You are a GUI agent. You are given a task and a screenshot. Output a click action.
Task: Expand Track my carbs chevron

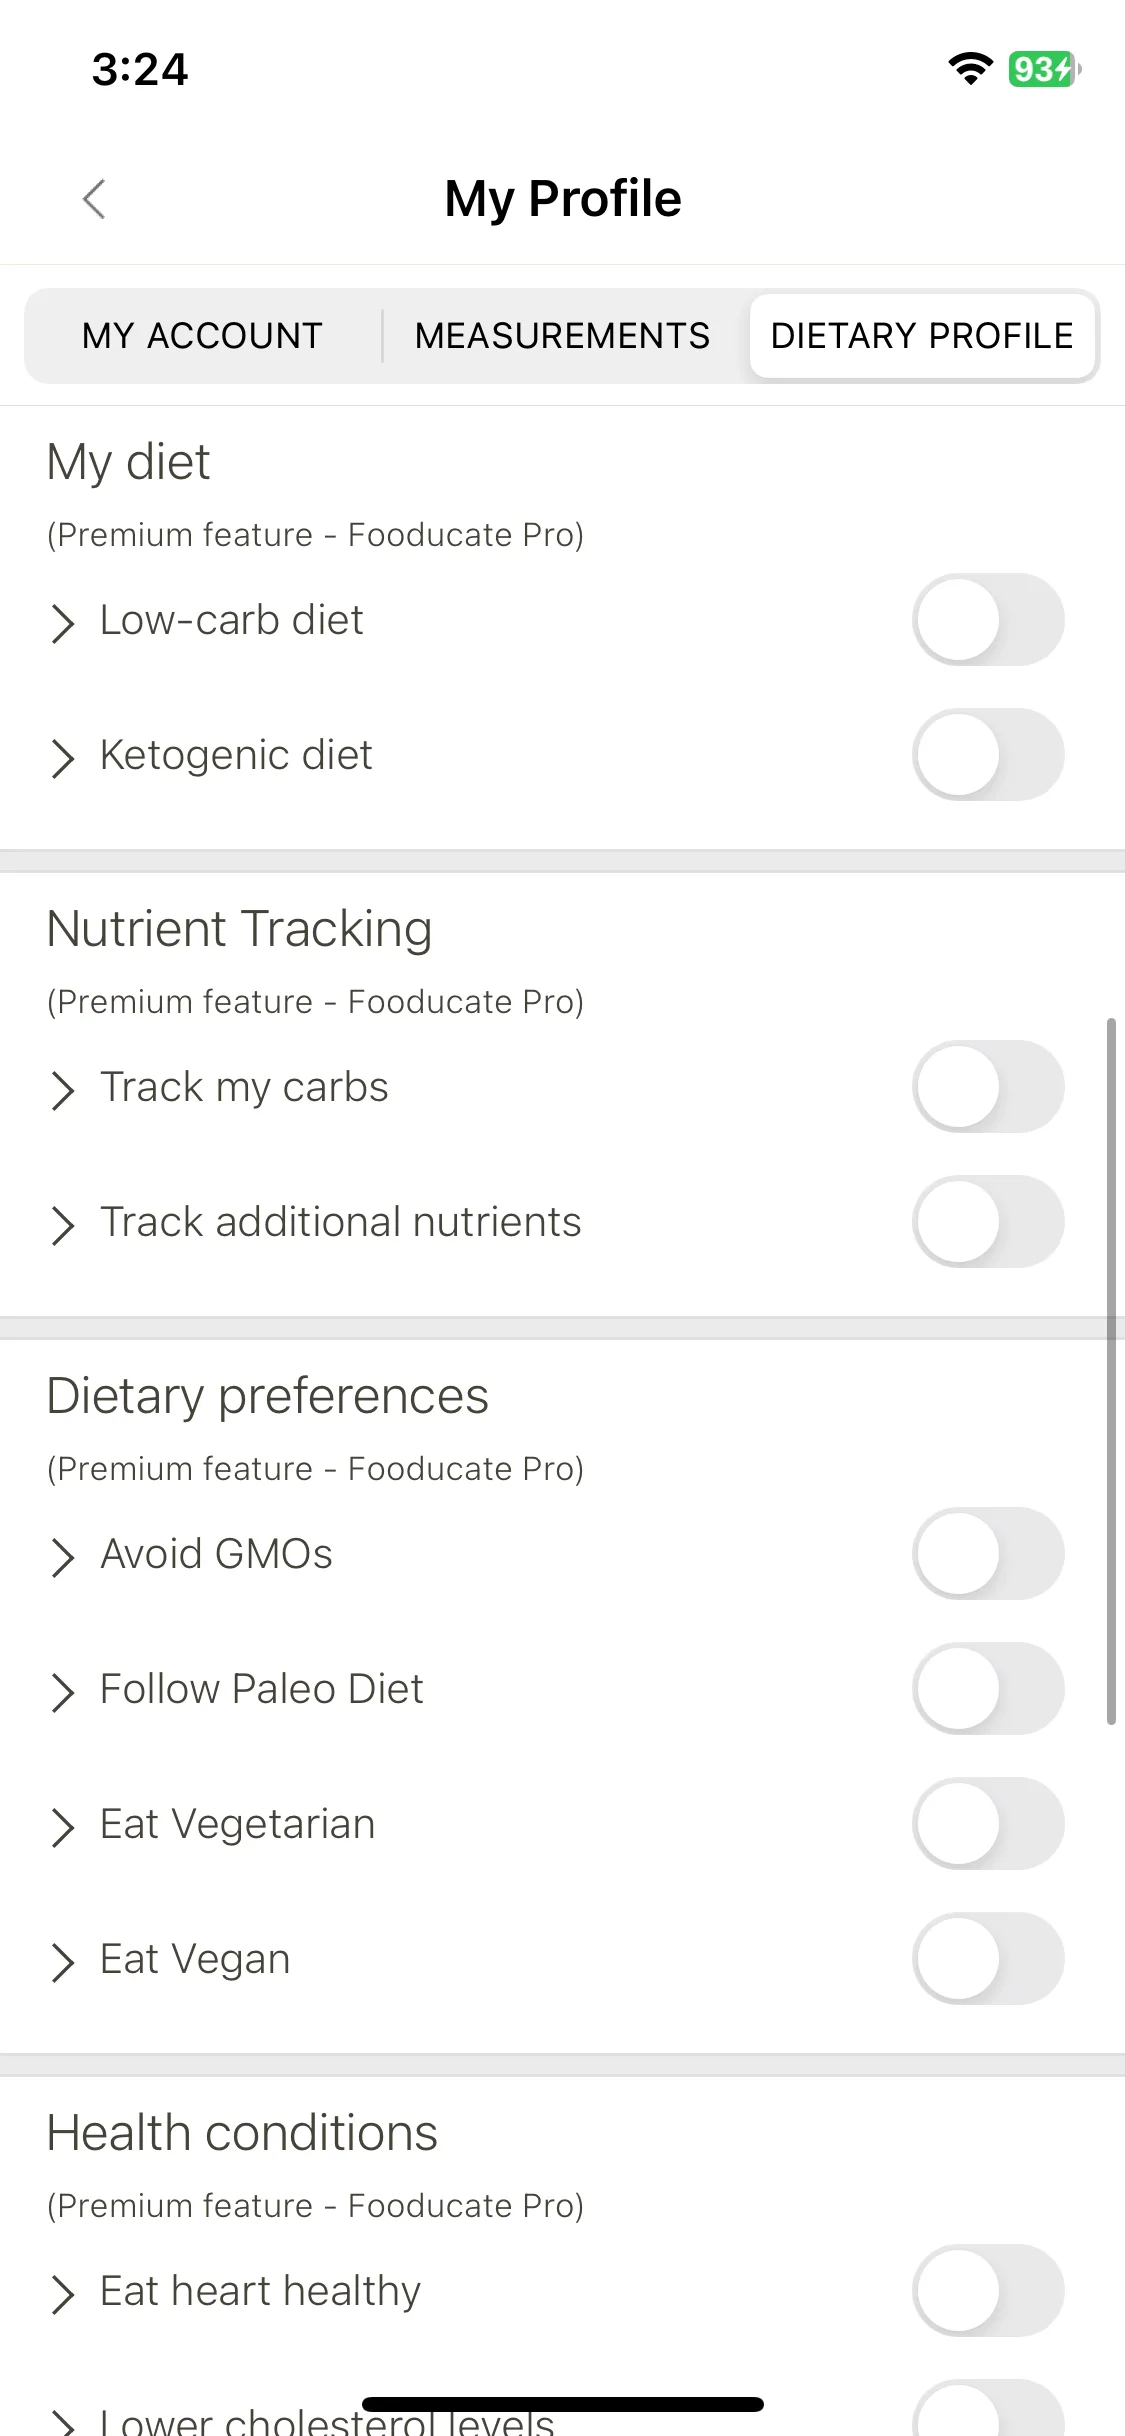coord(62,1089)
